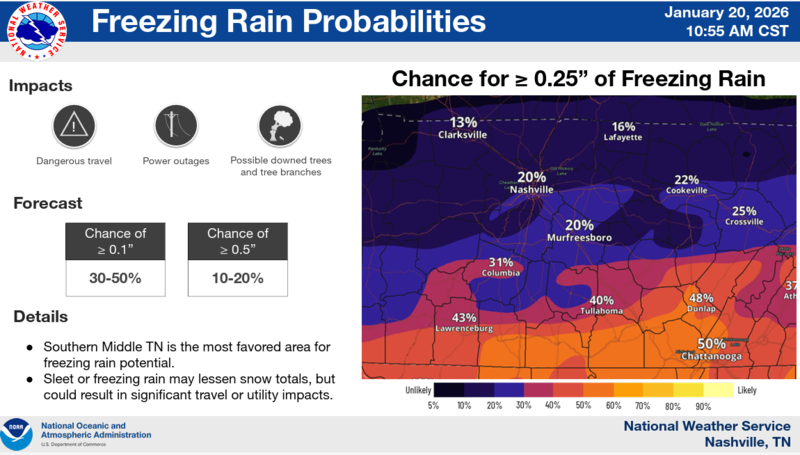
Task: Click the downed trees icon
Action: click(x=279, y=126)
